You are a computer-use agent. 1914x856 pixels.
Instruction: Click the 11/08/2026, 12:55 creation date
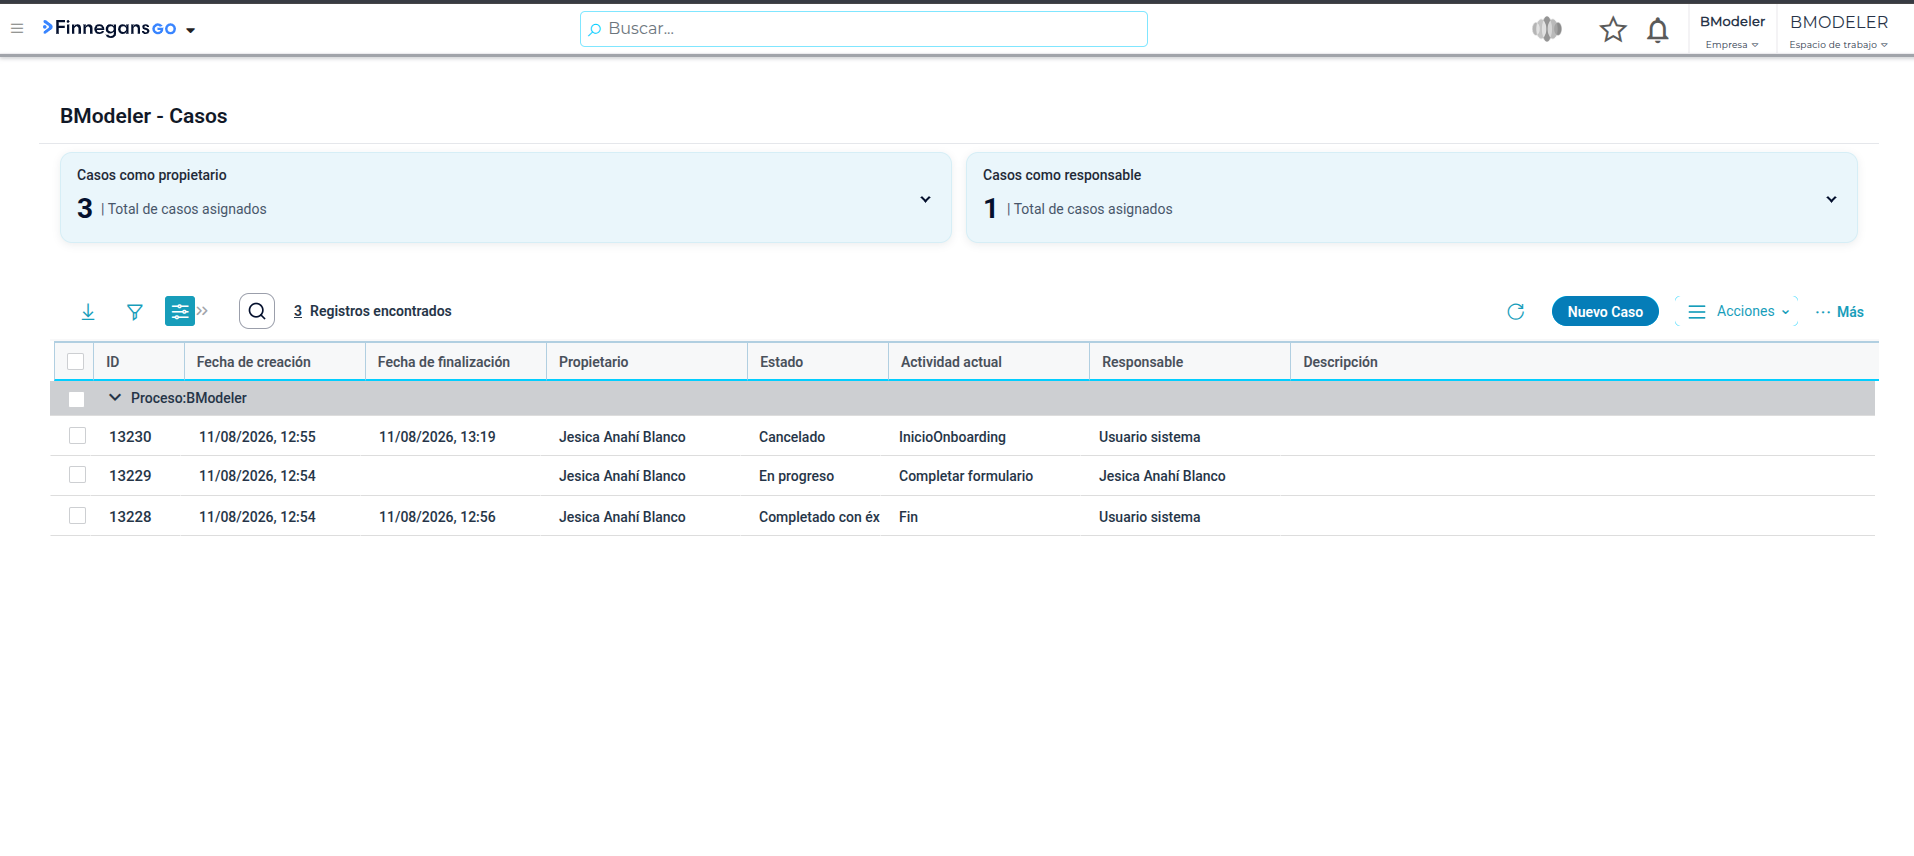pyautogui.click(x=257, y=437)
